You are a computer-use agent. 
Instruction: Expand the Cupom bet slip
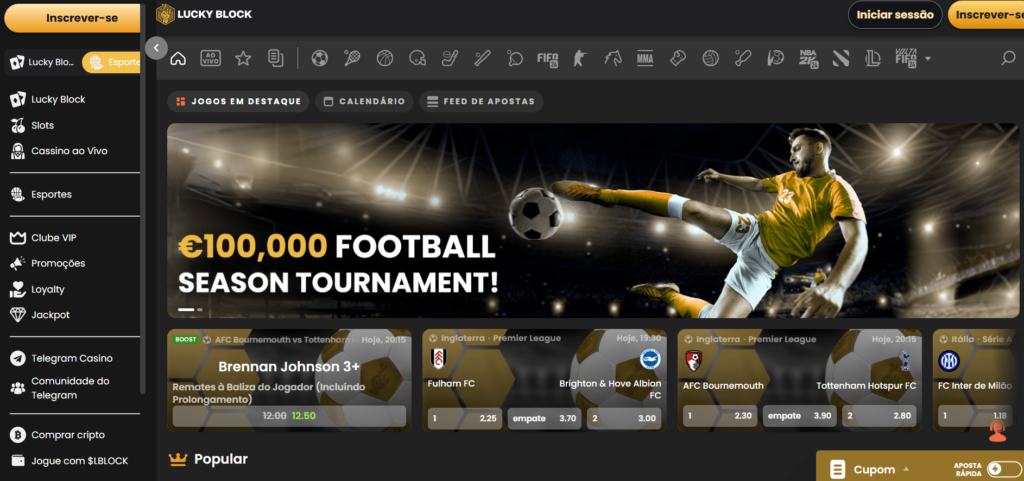coord(870,469)
